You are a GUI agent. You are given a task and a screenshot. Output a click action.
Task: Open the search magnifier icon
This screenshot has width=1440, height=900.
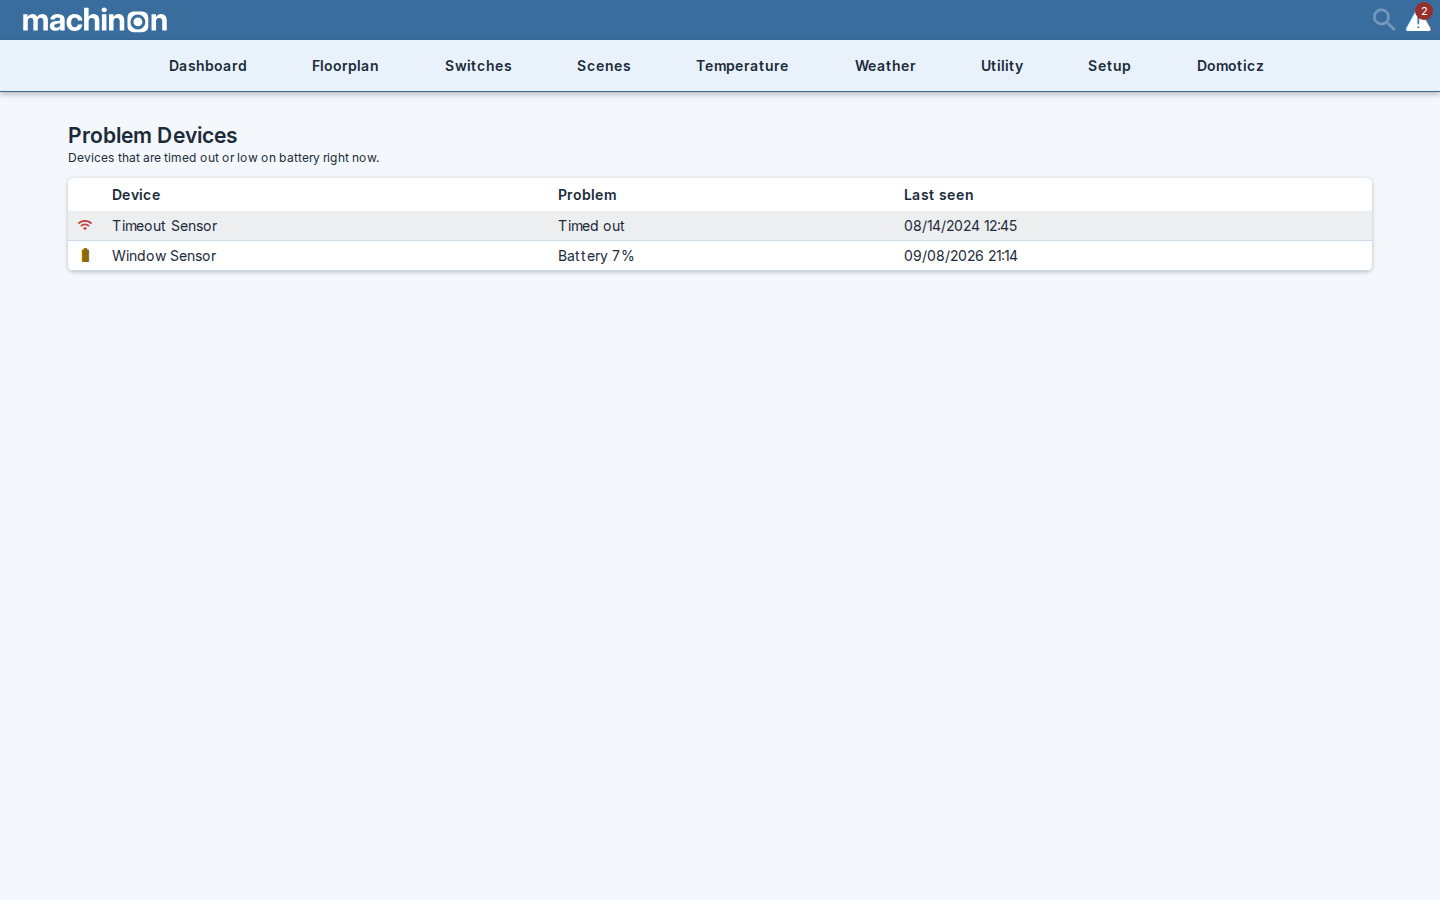pyautogui.click(x=1384, y=20)
